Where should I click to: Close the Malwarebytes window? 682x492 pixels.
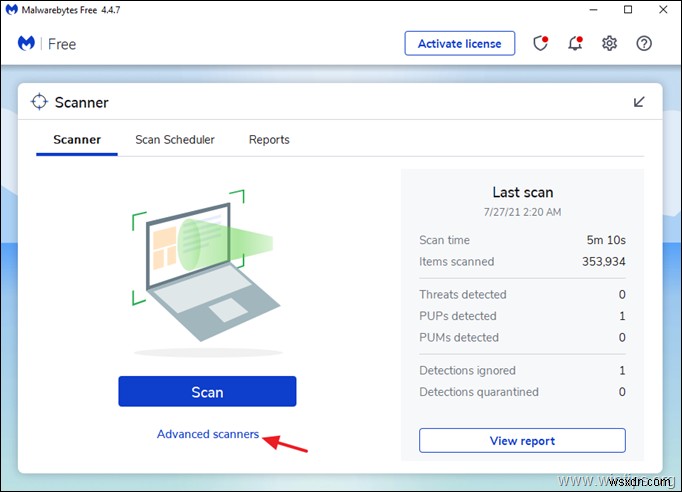pos(663,10)
